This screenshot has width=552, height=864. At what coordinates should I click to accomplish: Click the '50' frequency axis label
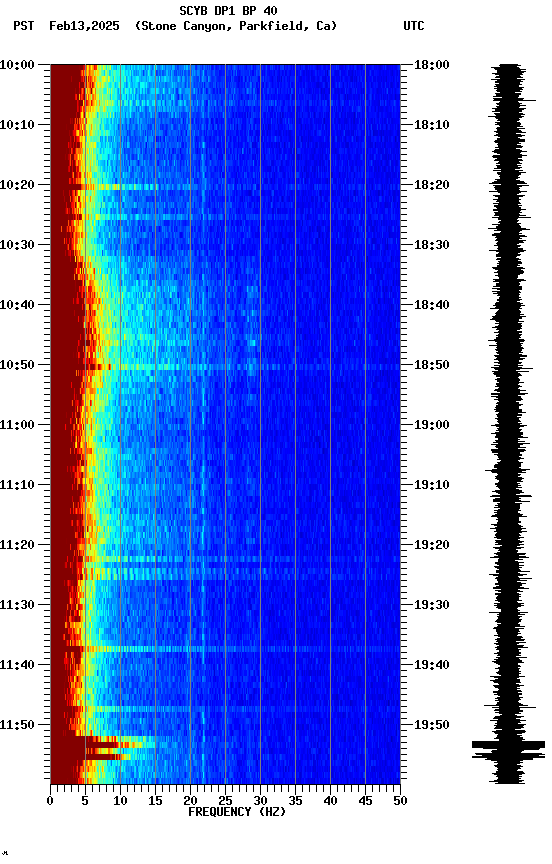coord(401,801)
